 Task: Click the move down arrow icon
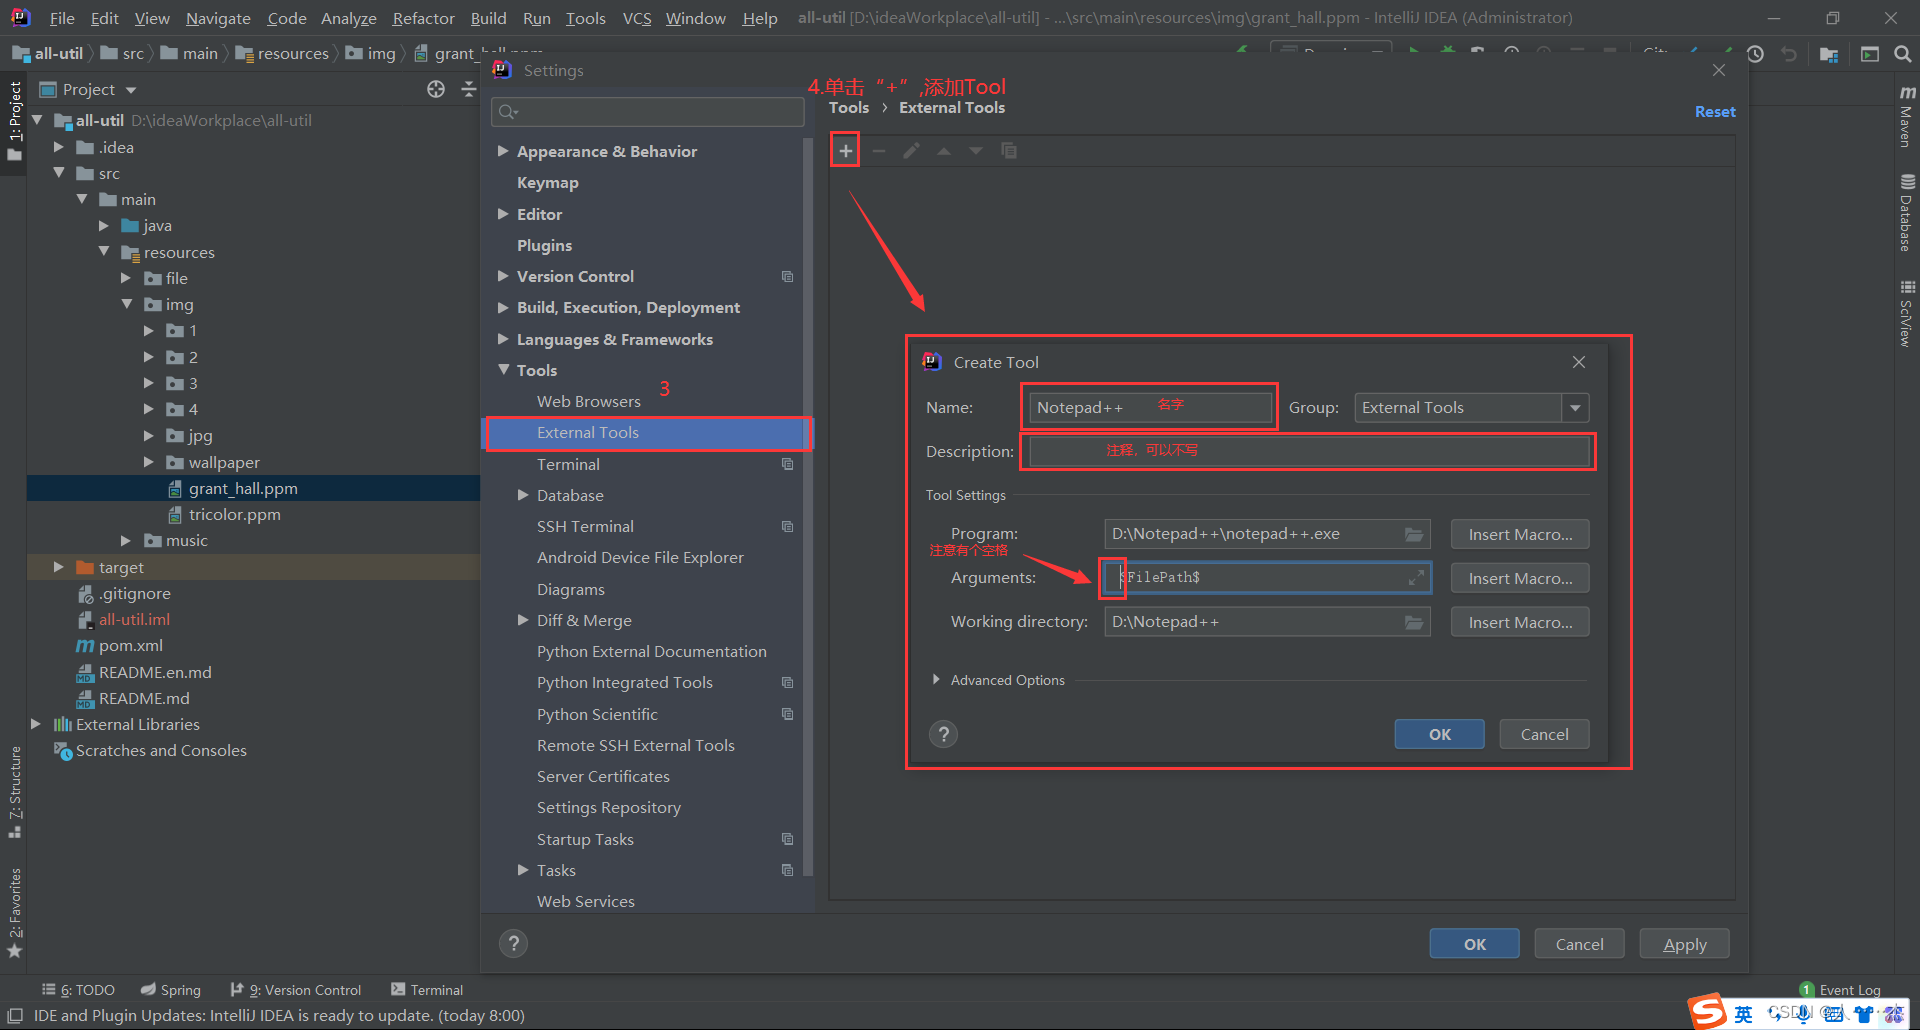tap(976, 151)
